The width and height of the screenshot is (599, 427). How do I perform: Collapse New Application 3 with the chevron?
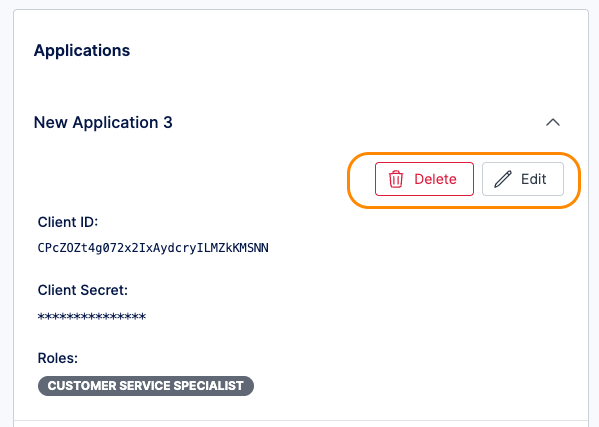click(553, 122)
